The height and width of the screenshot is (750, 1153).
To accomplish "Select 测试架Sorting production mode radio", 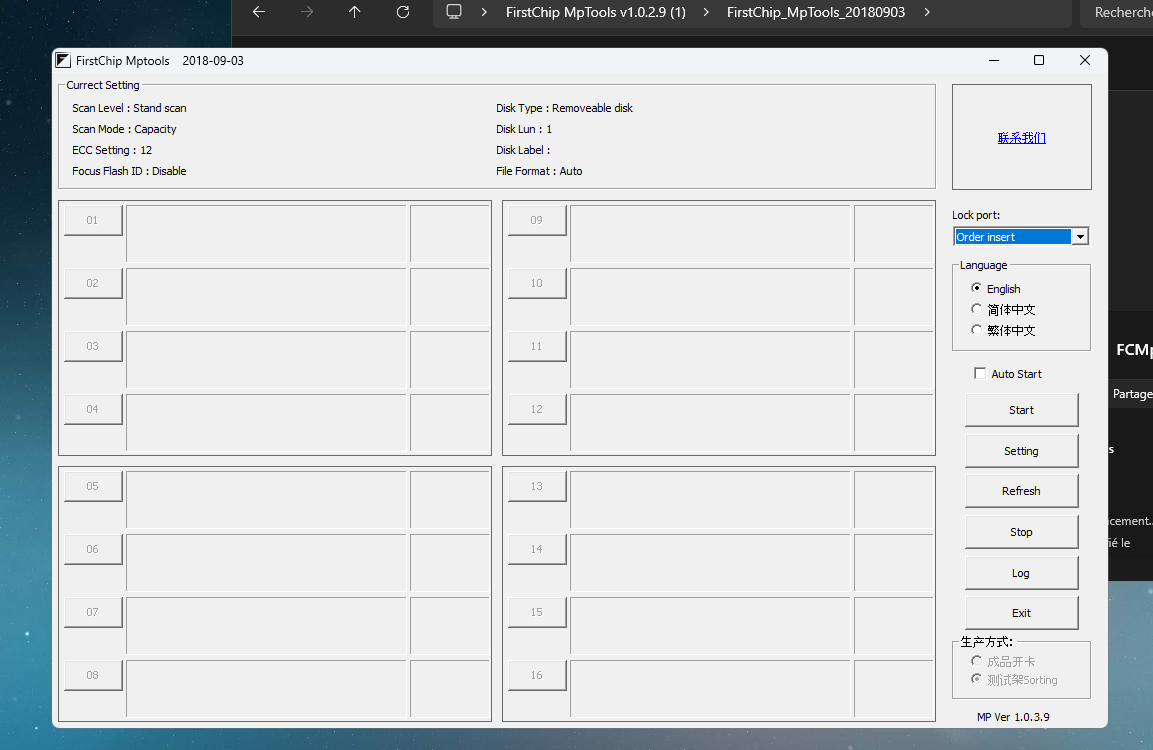I will point(976,679).
